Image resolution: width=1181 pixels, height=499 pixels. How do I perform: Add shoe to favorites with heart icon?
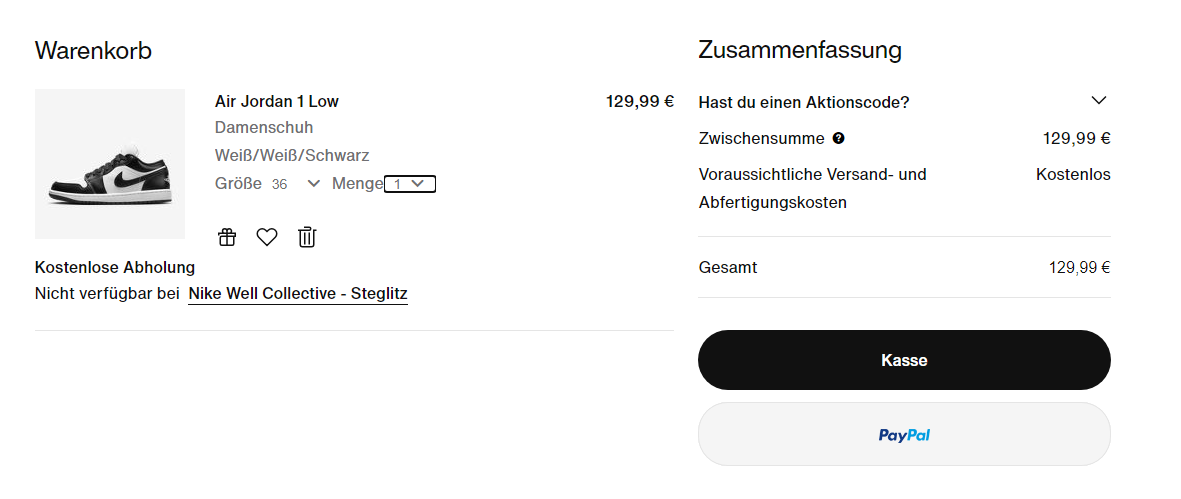tap(267, 237)
